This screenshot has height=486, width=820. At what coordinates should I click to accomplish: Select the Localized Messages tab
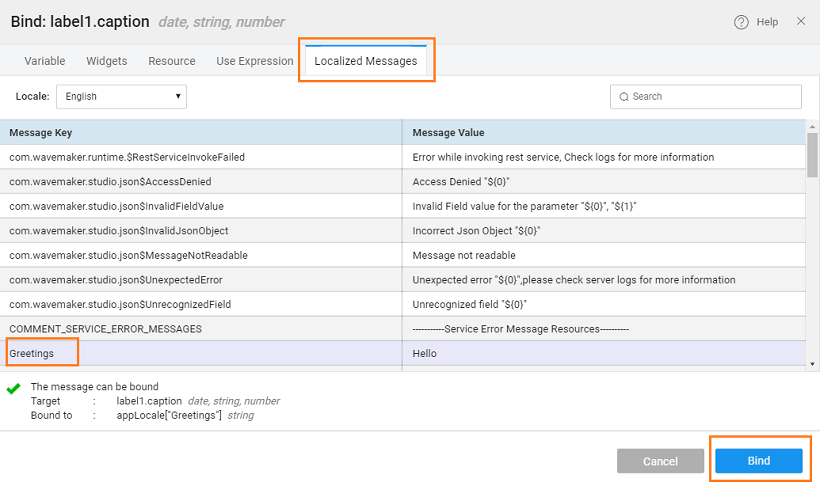coord(365,61)
